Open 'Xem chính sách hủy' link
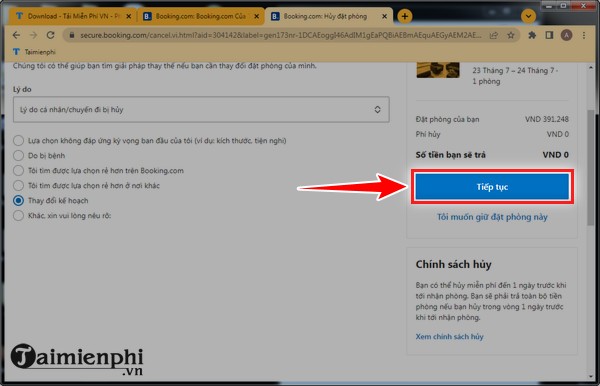This screenshot has height=386, width=600. coord(450,337)
